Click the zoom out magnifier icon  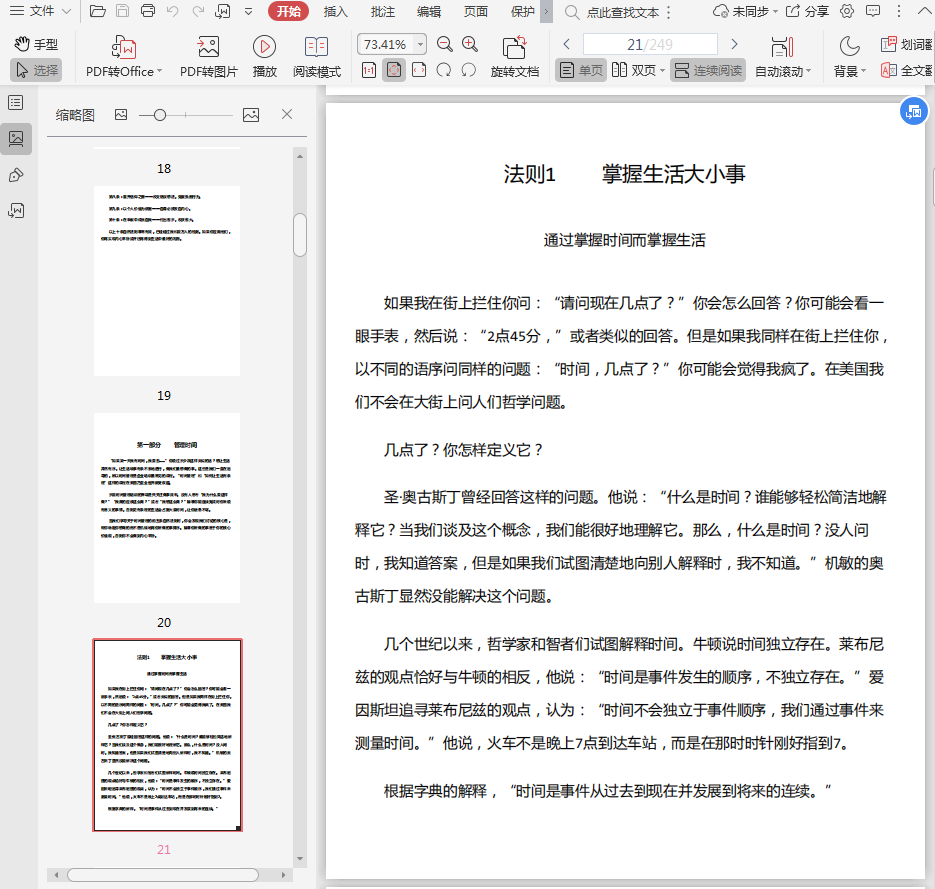pos(444,44)
